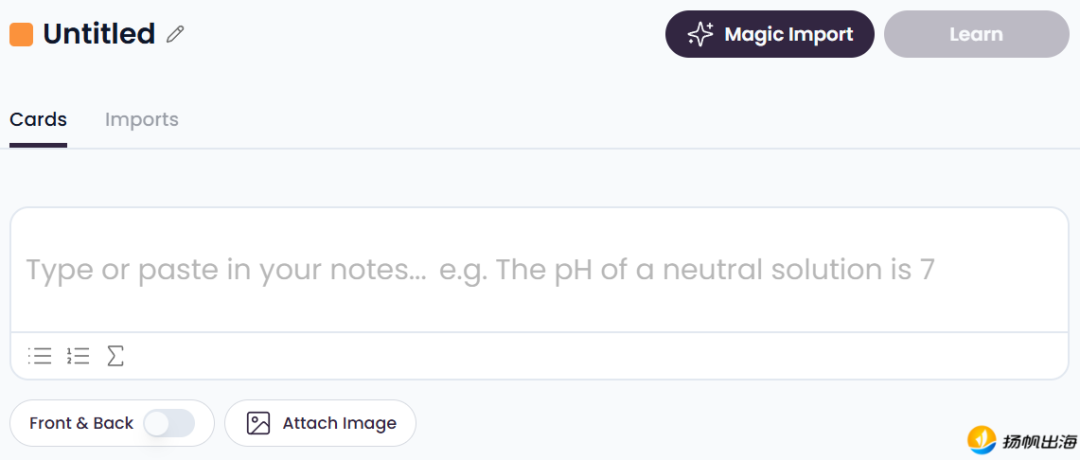Pick the orange deck color square
Image resolution: width=1080 pixels, height=460 pixels.
tap(21, 34)
